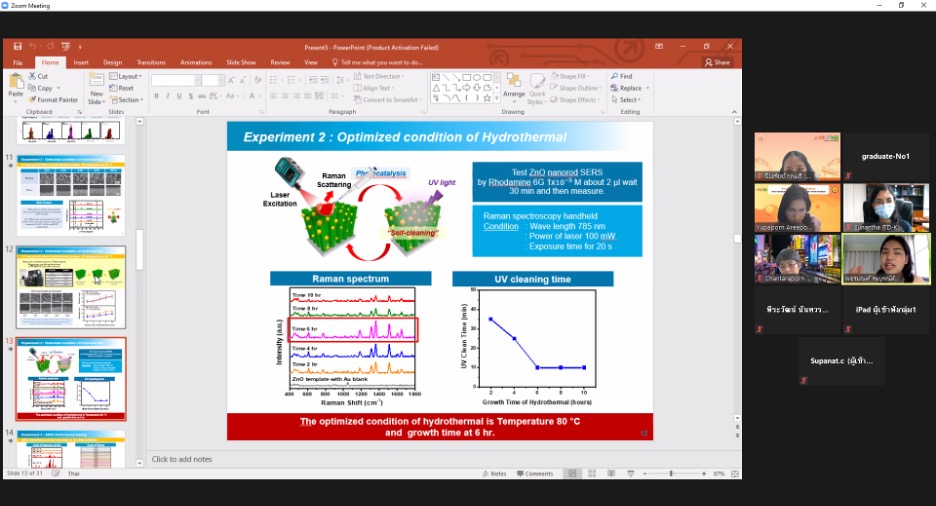Click the Share button in PowerPoint
The image size is (936, 506).
718,62
